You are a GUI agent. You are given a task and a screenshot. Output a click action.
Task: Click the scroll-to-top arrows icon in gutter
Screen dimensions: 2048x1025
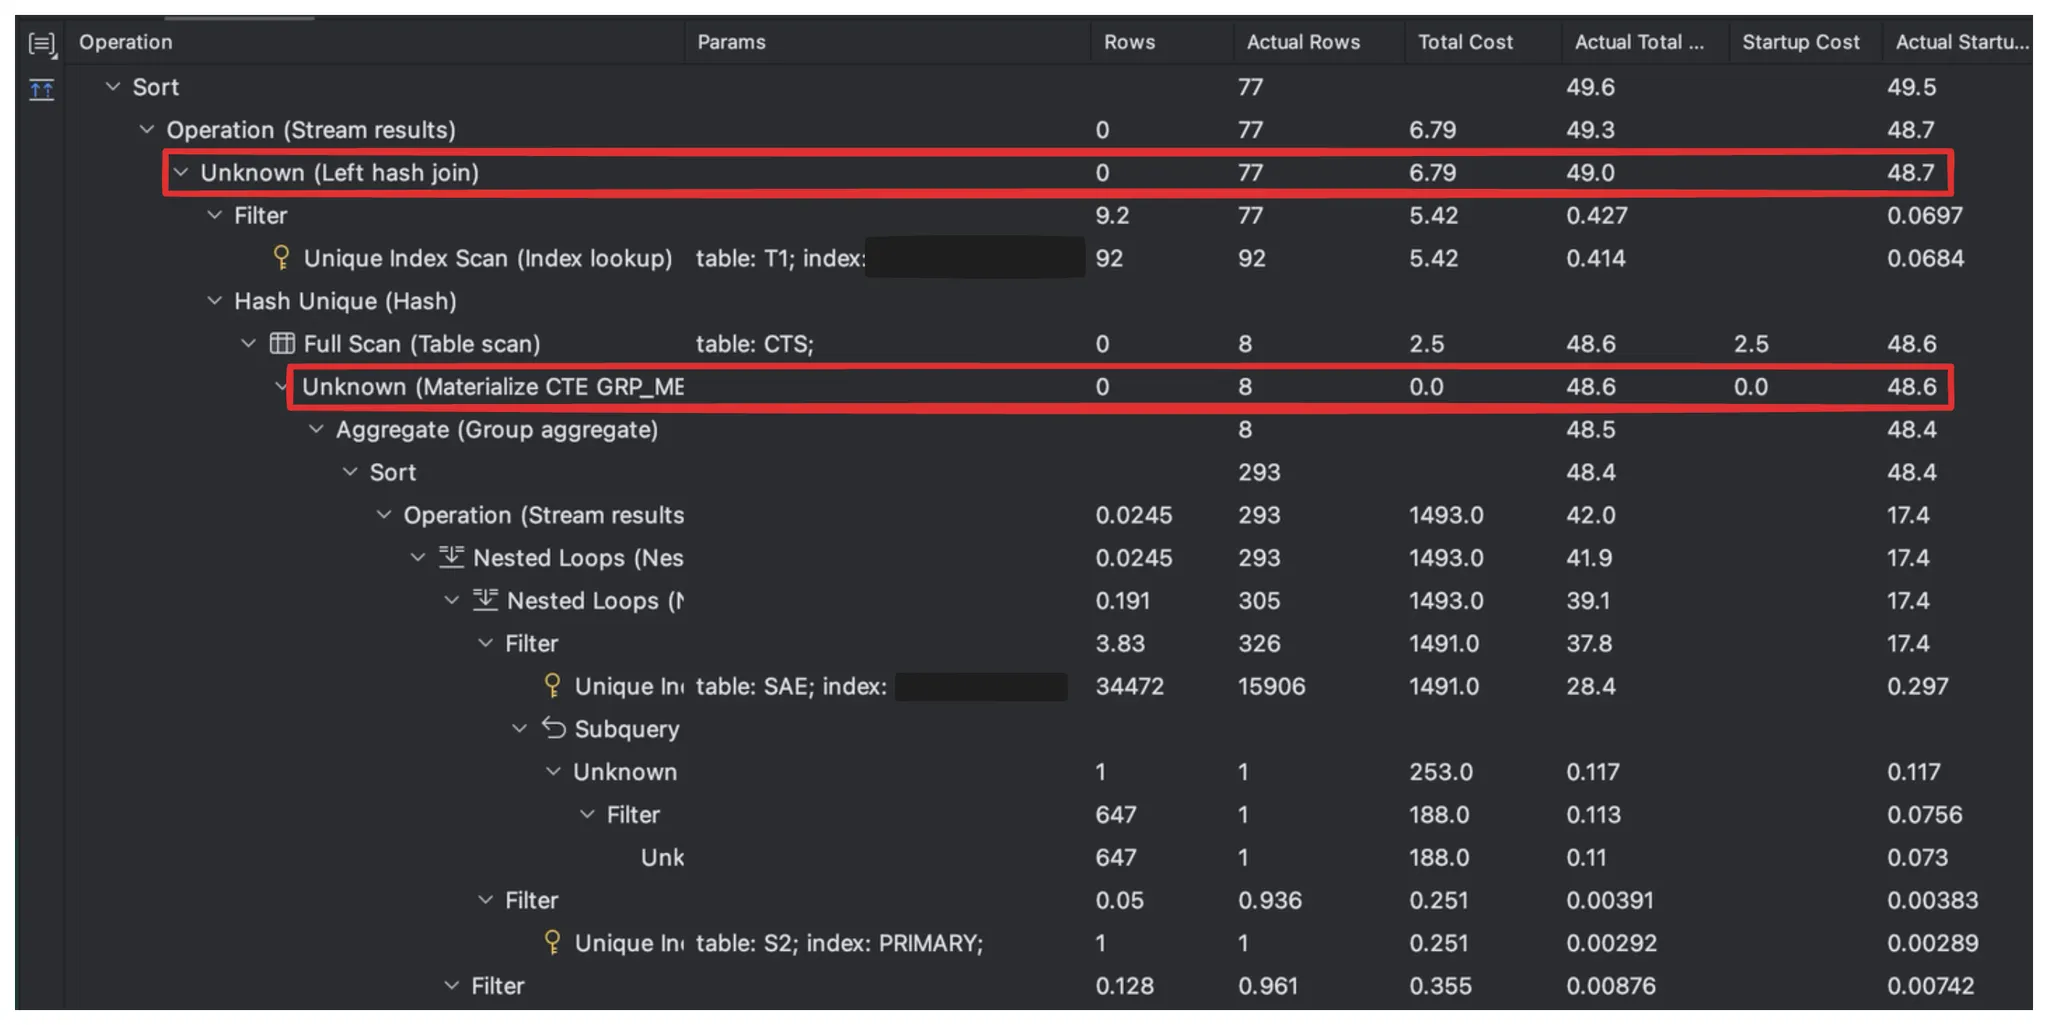coord(41,91)
